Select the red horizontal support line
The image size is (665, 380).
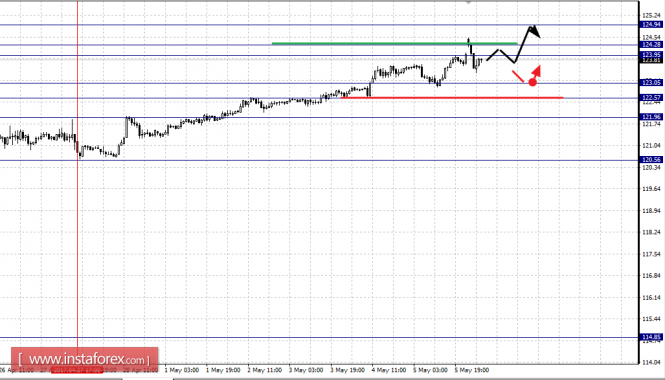[x=452, y=98]
